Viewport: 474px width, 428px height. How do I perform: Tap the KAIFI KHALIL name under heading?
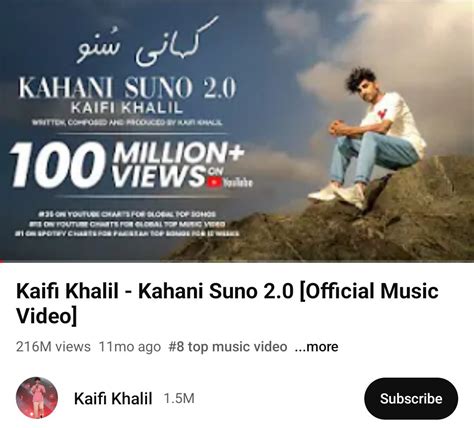pos(127,108)
